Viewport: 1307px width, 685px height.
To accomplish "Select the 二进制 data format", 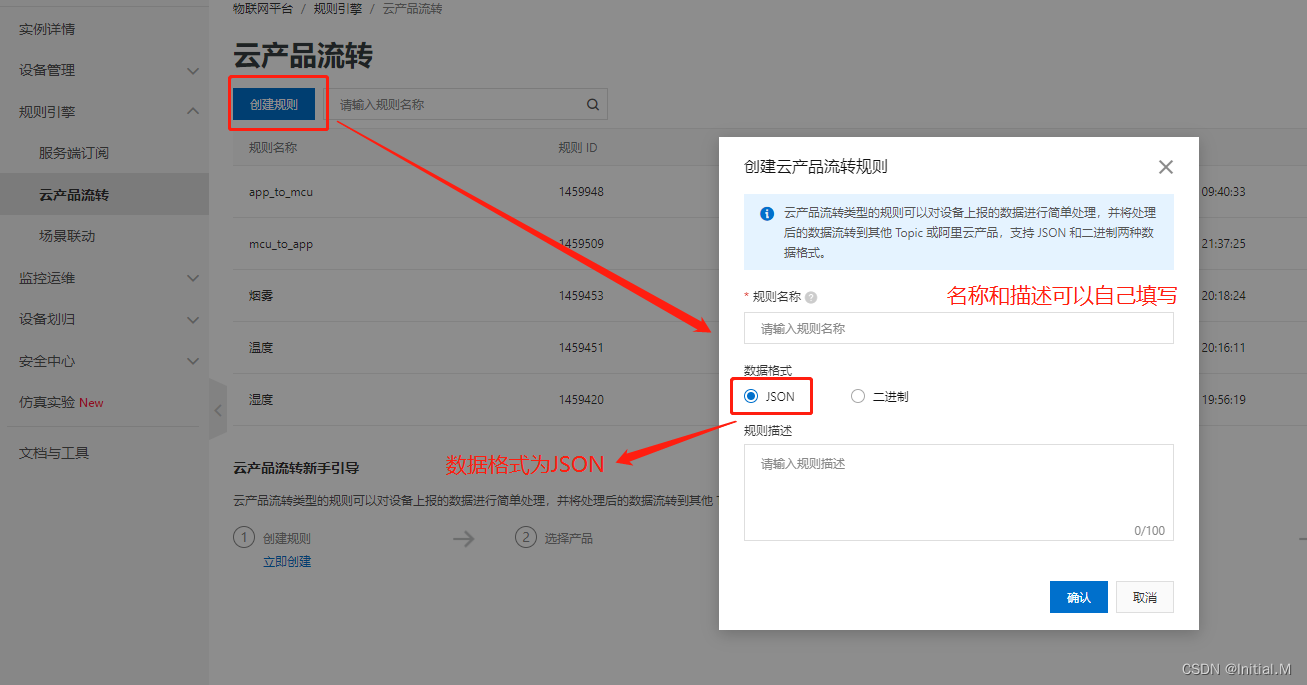I will point(857,396).
